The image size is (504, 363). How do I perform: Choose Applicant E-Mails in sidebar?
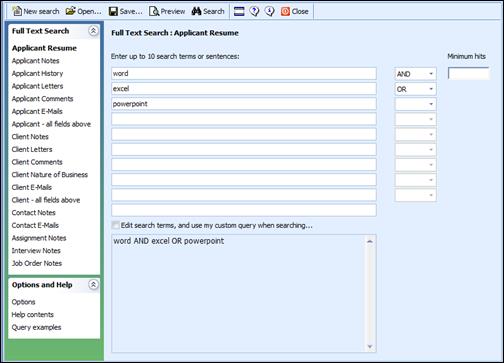[37, 111]
